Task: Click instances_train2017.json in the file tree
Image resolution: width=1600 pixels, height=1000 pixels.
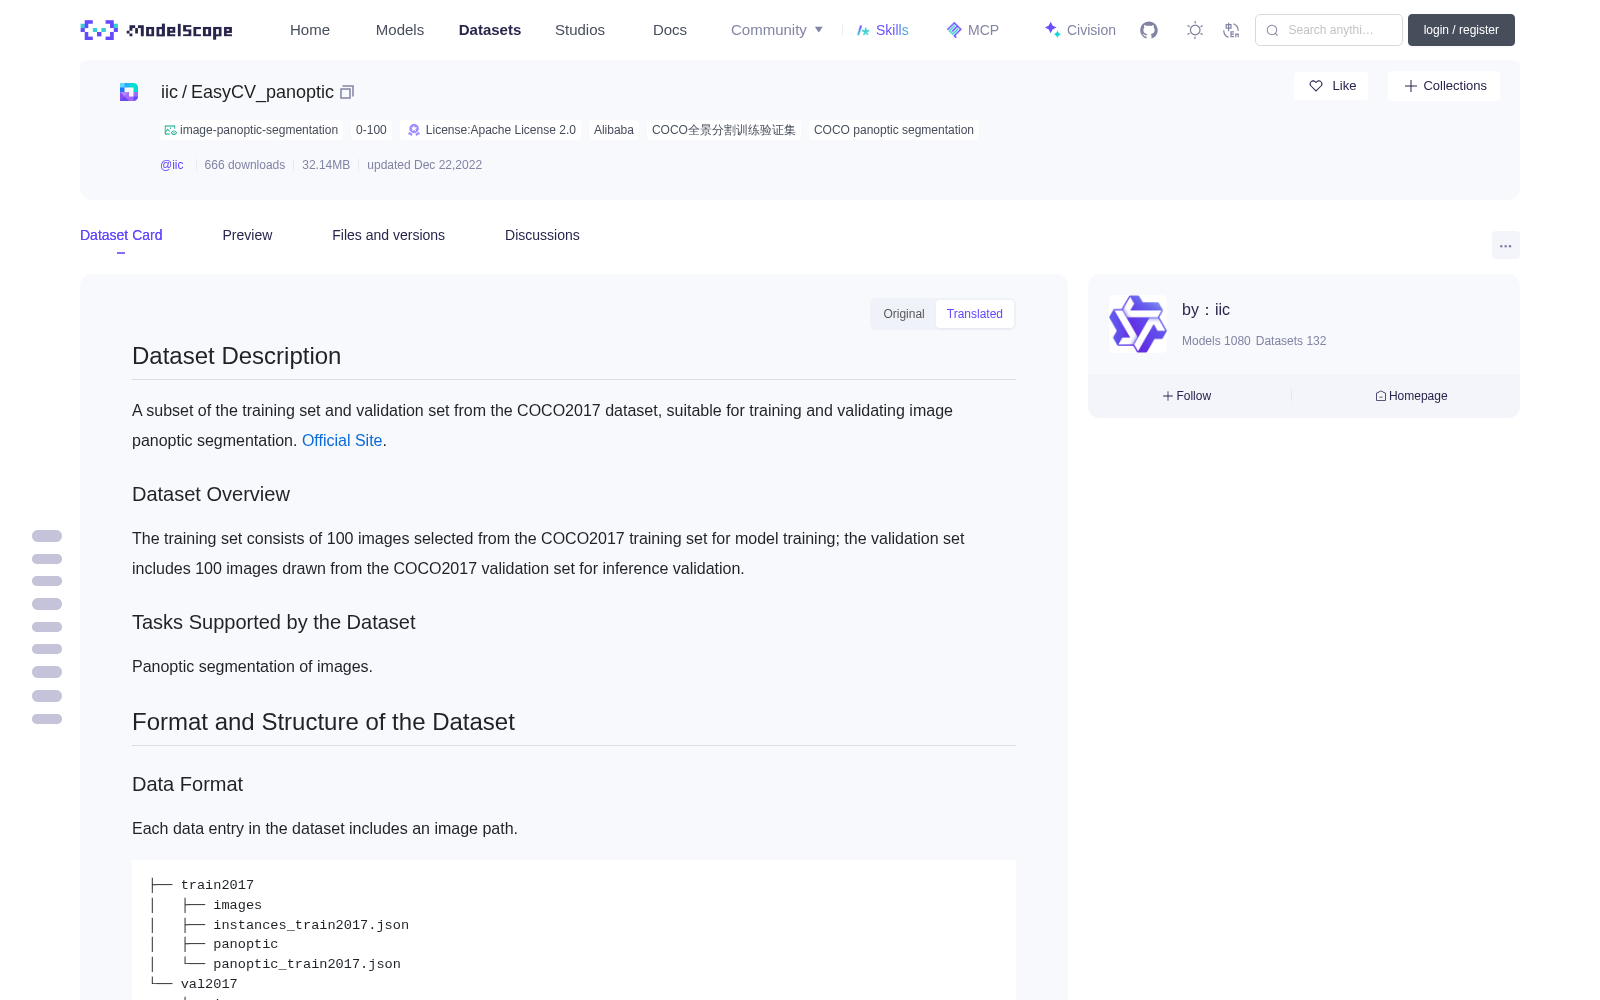Action: 311,925
